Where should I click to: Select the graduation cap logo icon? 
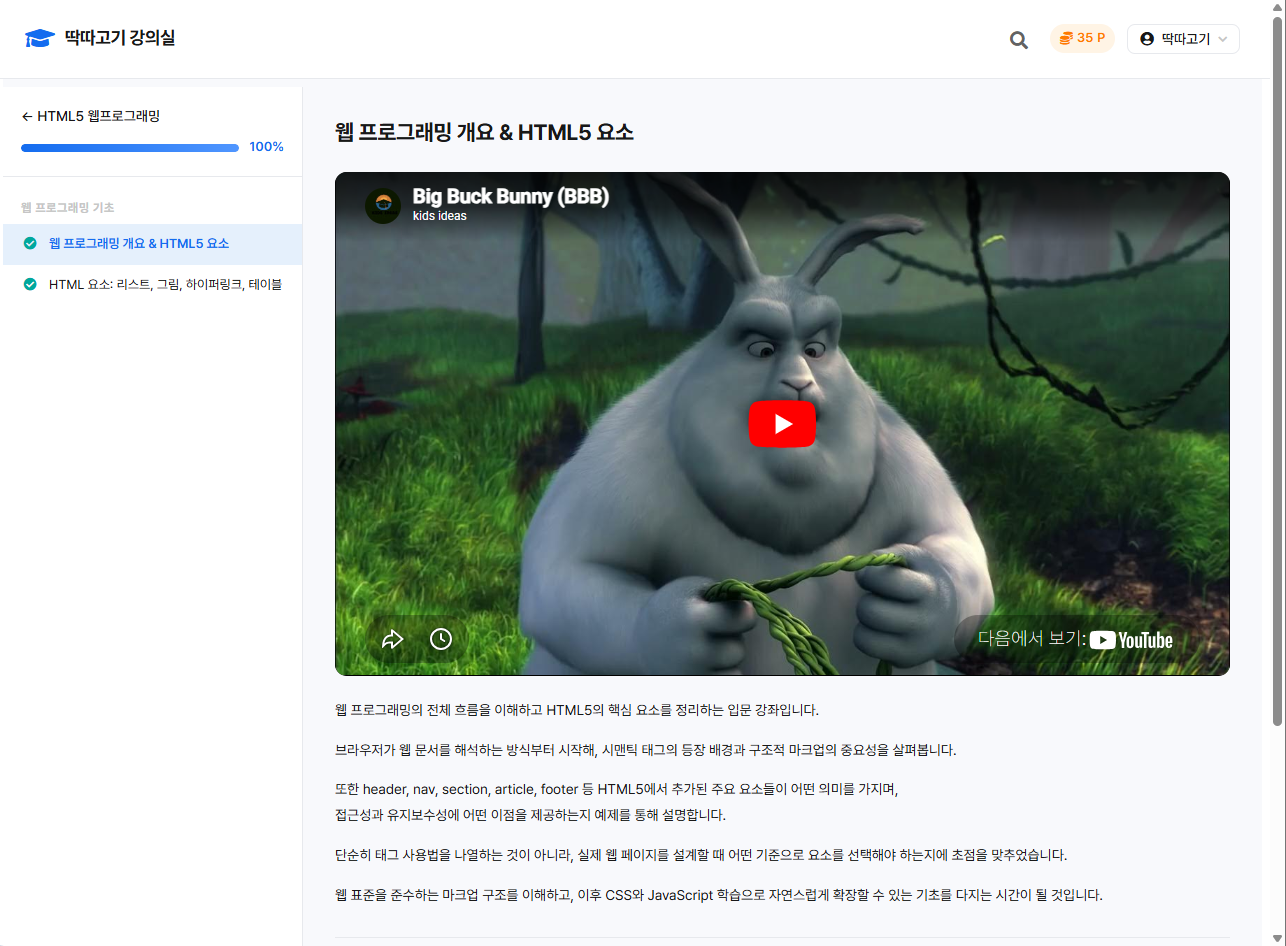[39, 37]
